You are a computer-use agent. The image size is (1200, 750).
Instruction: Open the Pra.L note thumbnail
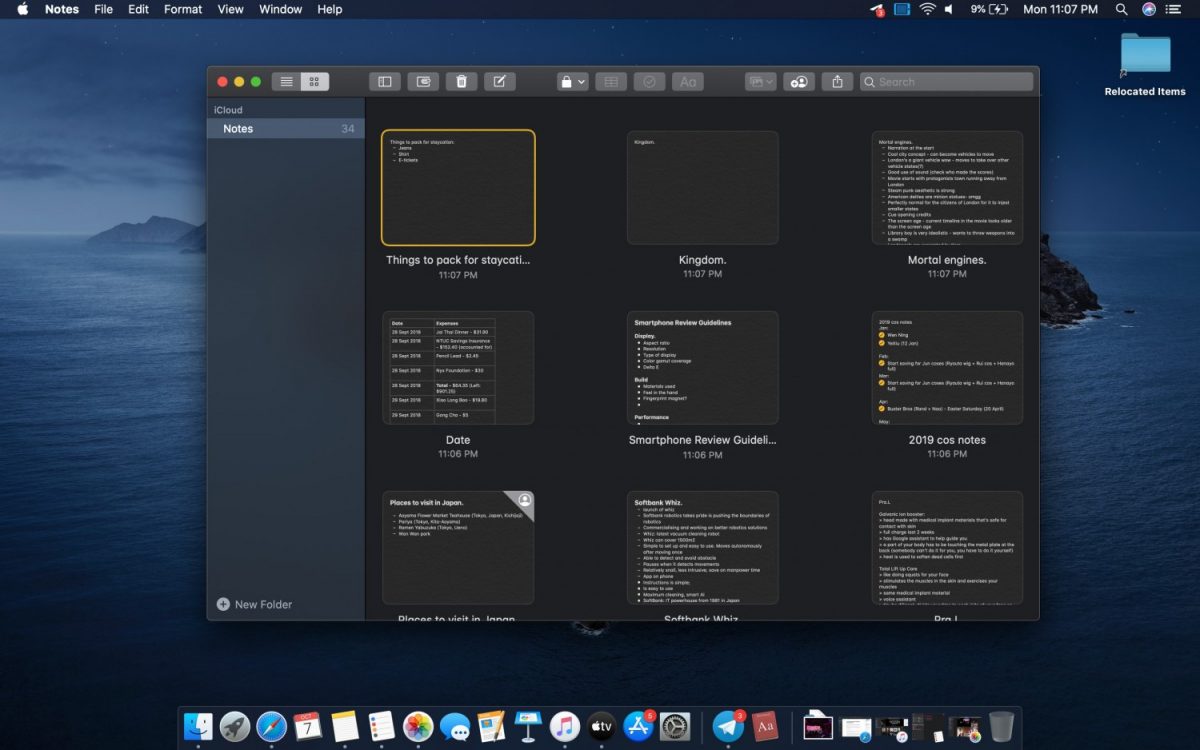[947, 547]
